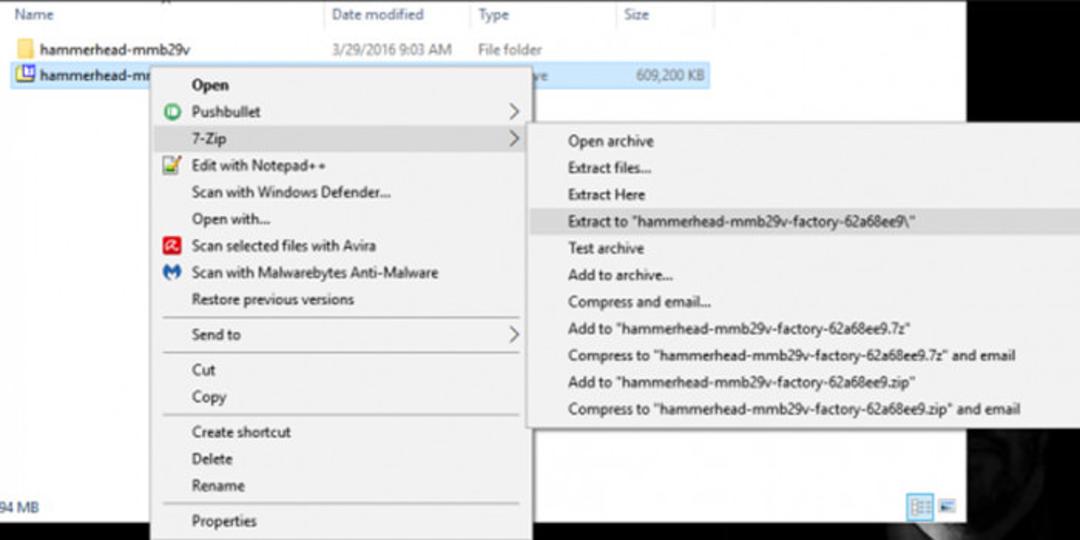Click the red Avira icon
The image size is (1080, 540).
(x=172, y=245)
